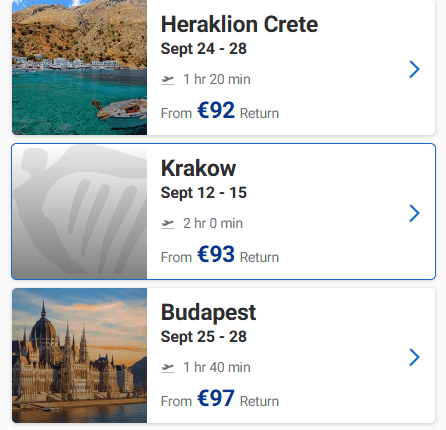The height and width of the screenshot is (430, 446).
Task: Choose the Sept 24 - 28 dates
Action: [204, 49]
